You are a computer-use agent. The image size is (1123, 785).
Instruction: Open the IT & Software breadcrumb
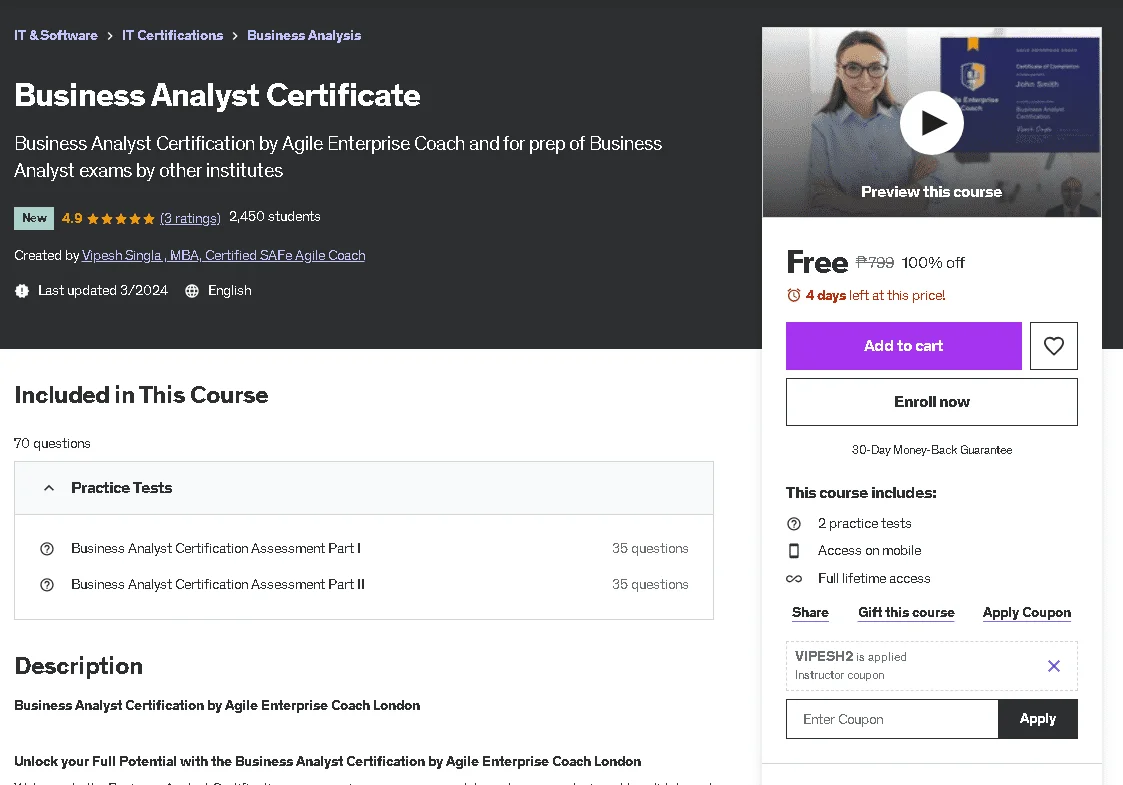(x=56, y=35)
